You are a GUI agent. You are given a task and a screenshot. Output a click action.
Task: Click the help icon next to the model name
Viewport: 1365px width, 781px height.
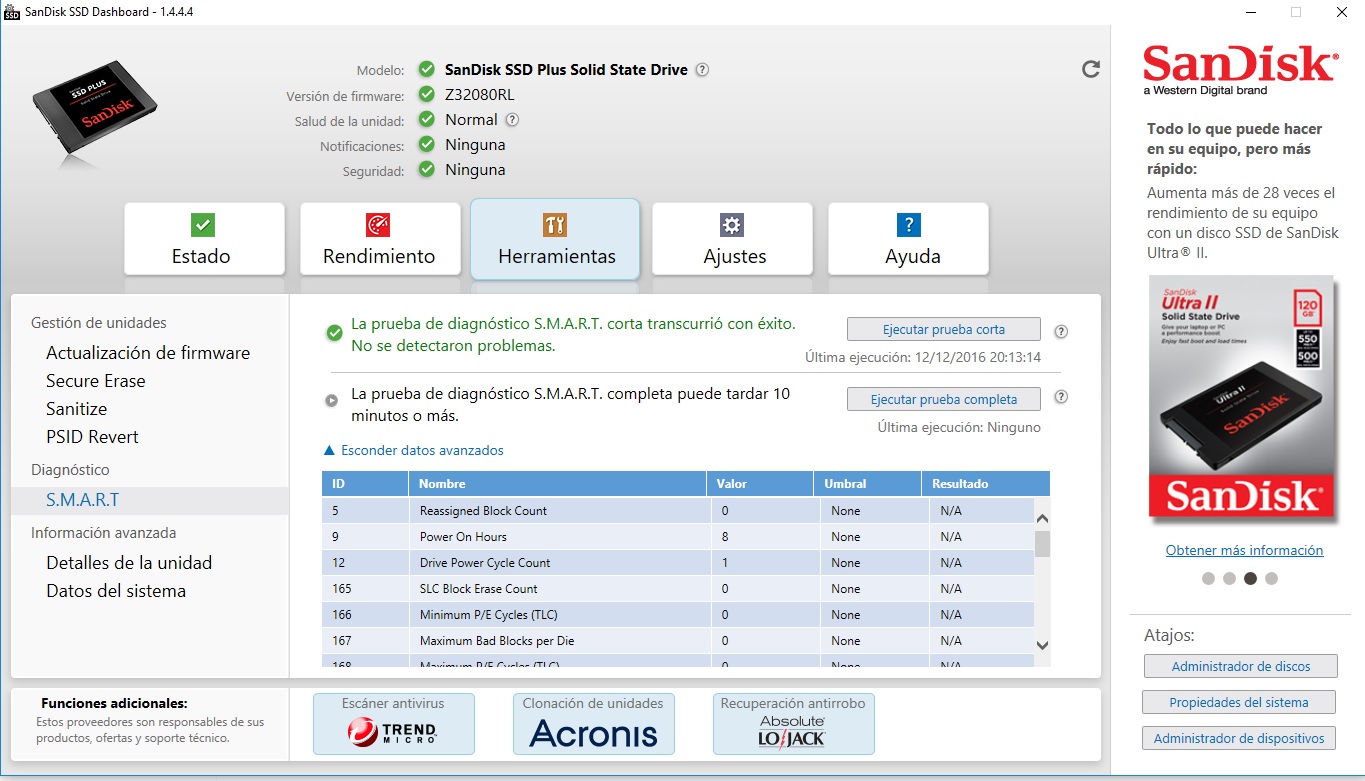(x=702, y=70)
